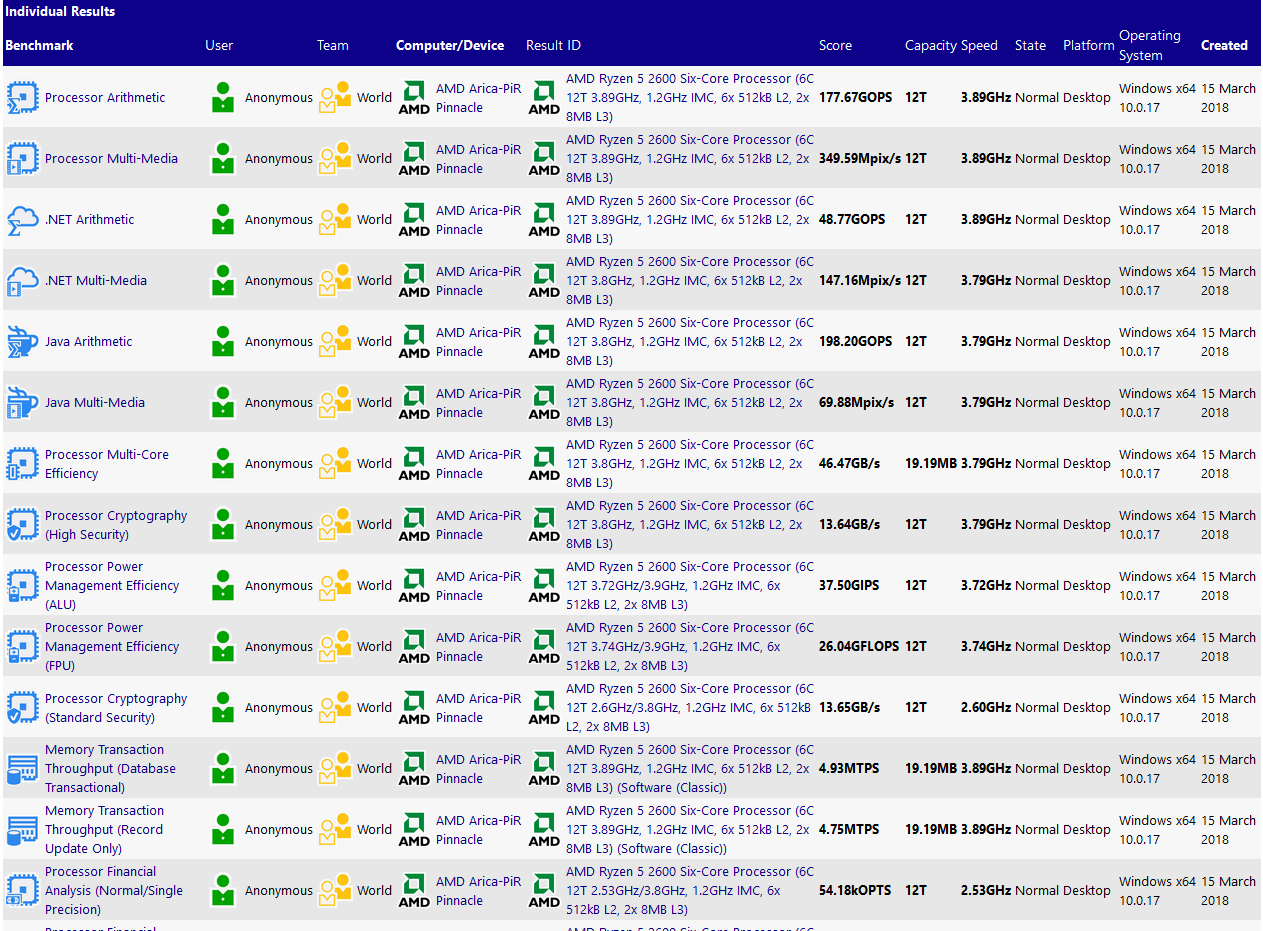Click the AMD device logo in .NET Arithmetic row
Image resolution: width=1263 pixels, height=931 pixels.
(414, 220)
